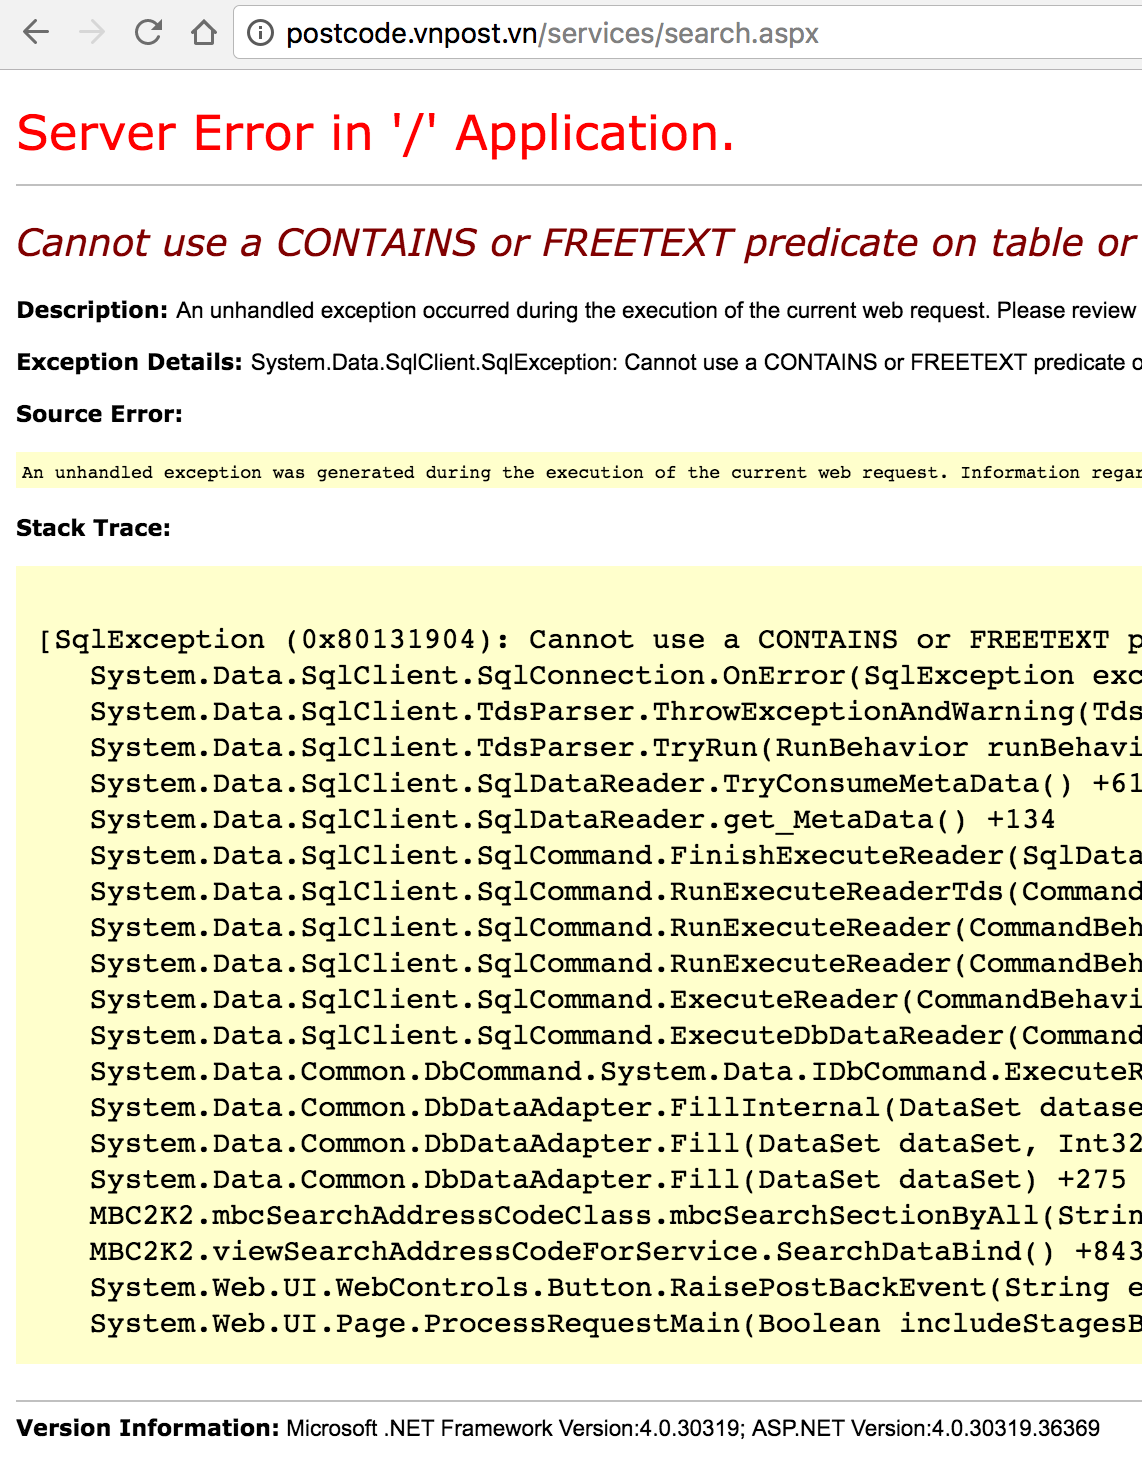Click the SqlException (0x80131904) trace line

click(x=588, y=640)
